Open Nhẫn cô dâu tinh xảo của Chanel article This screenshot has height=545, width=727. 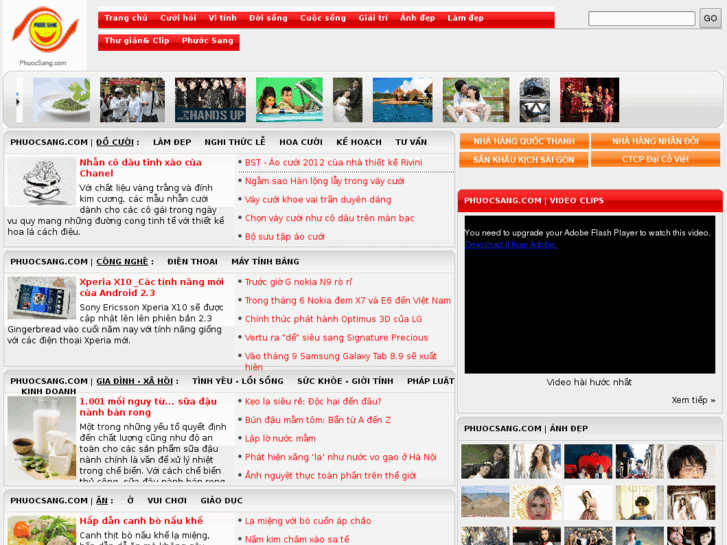click(x=140, y=168)
